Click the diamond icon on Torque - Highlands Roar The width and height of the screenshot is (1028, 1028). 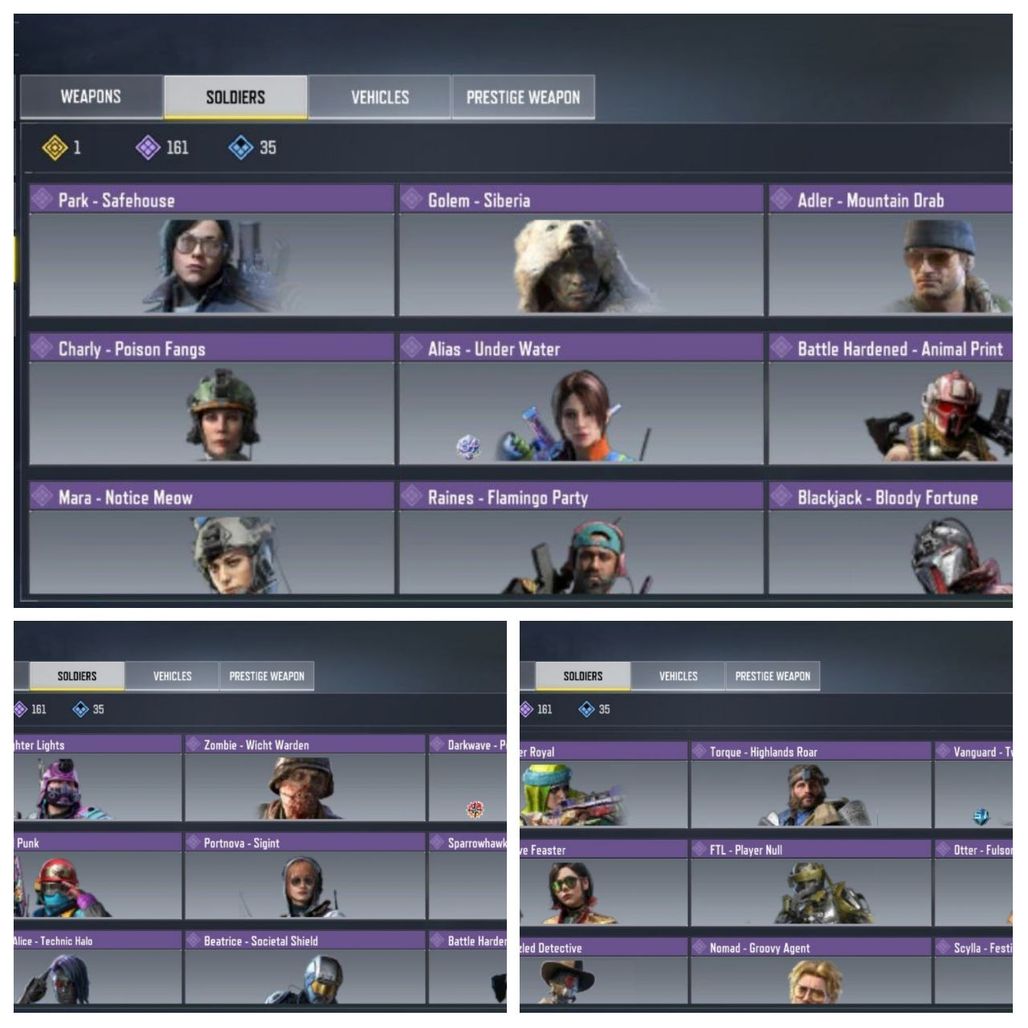tap(700, 751)
